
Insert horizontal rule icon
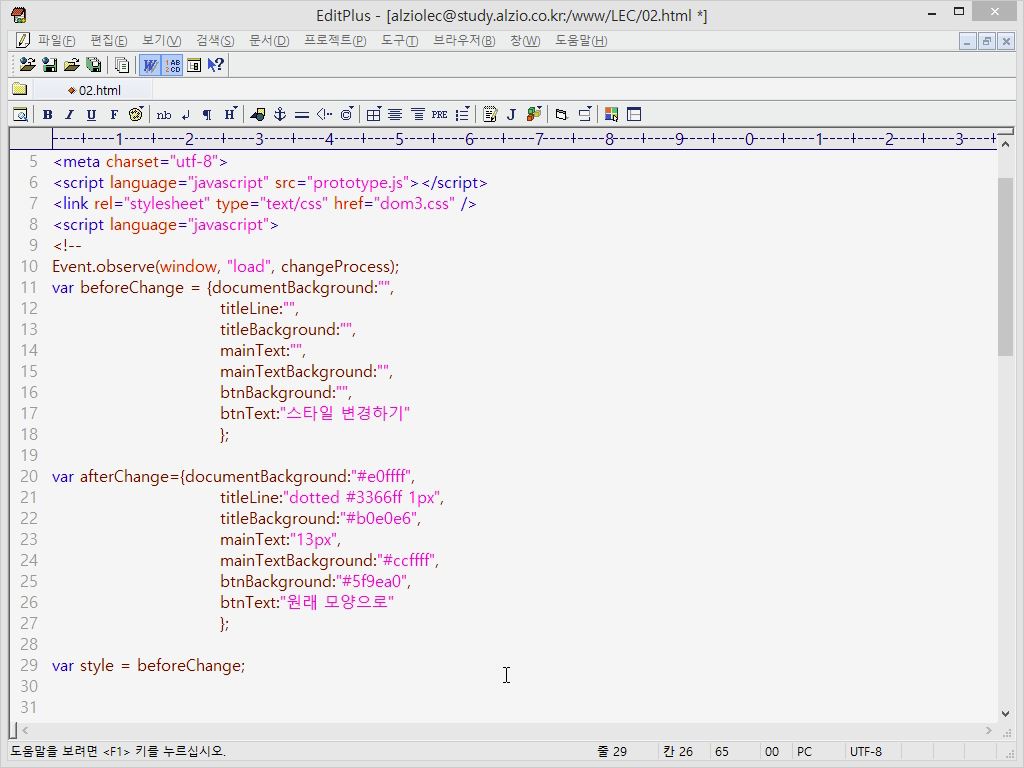302,115
